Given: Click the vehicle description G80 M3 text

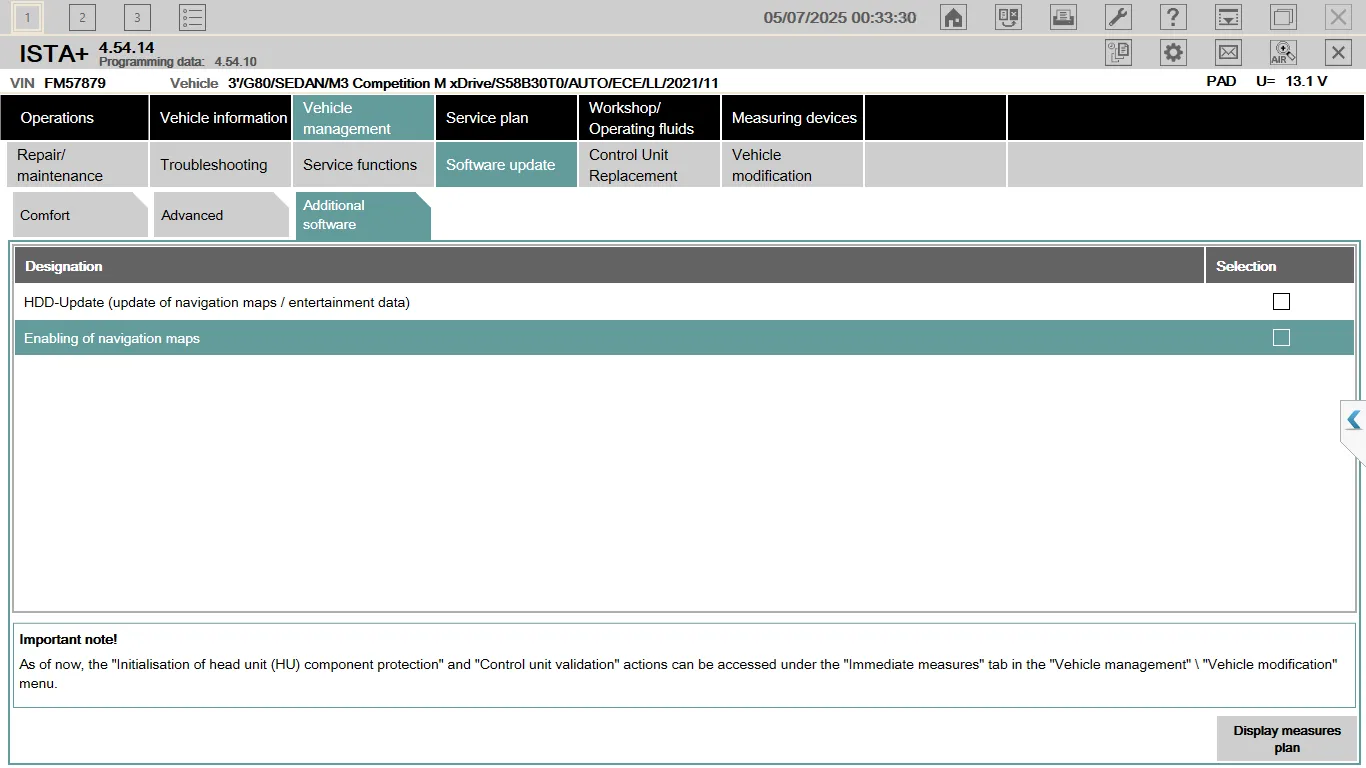Looking at the screenshot, I should click(473, 83).
